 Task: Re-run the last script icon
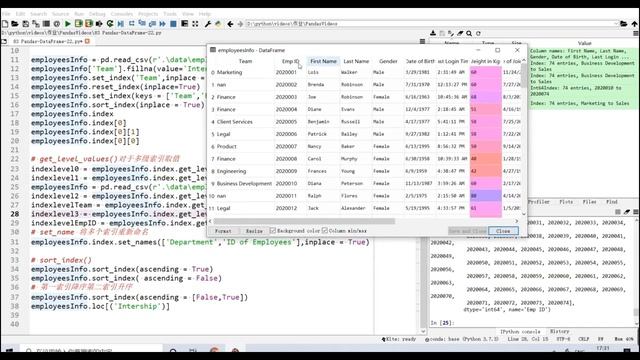tap(110, 24)
